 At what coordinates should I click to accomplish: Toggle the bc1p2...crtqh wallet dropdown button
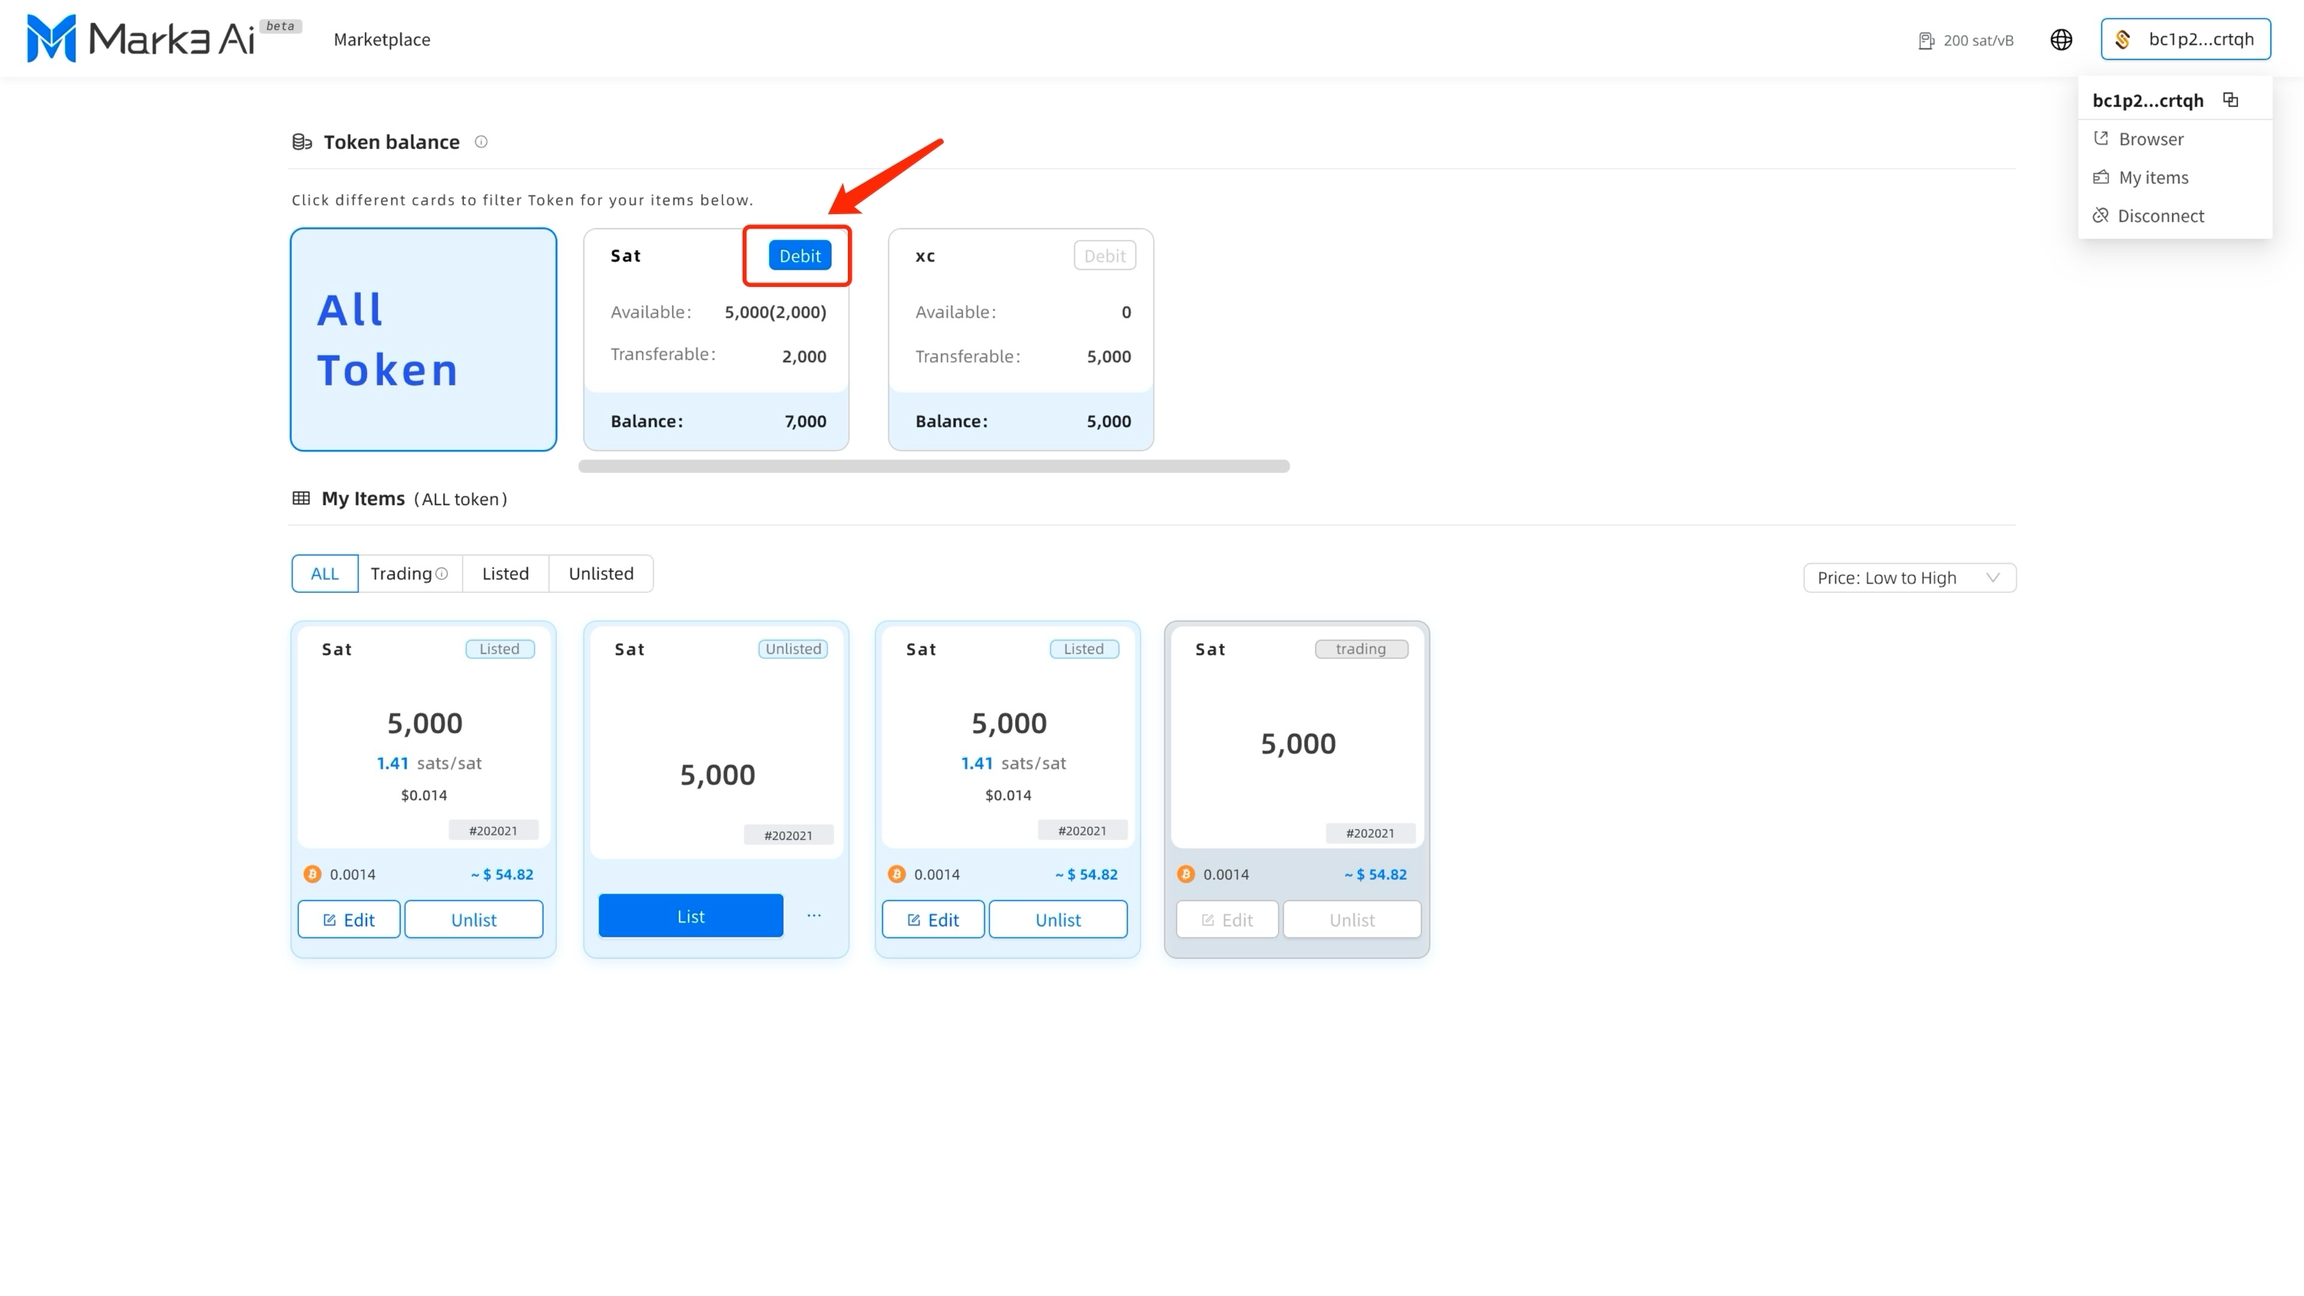(x=2185, y=39)
